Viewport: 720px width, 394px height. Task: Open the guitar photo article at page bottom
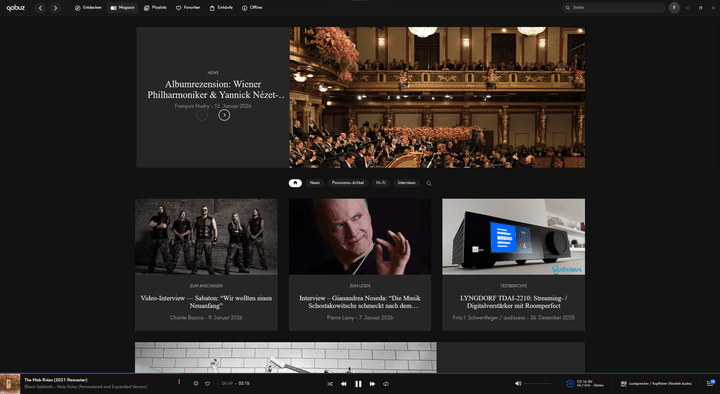[x=286, y=357]
